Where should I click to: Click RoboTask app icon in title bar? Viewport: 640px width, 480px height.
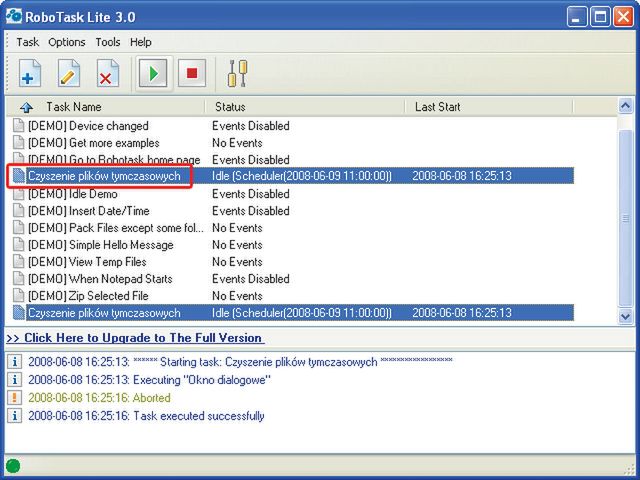click(14, 16)
